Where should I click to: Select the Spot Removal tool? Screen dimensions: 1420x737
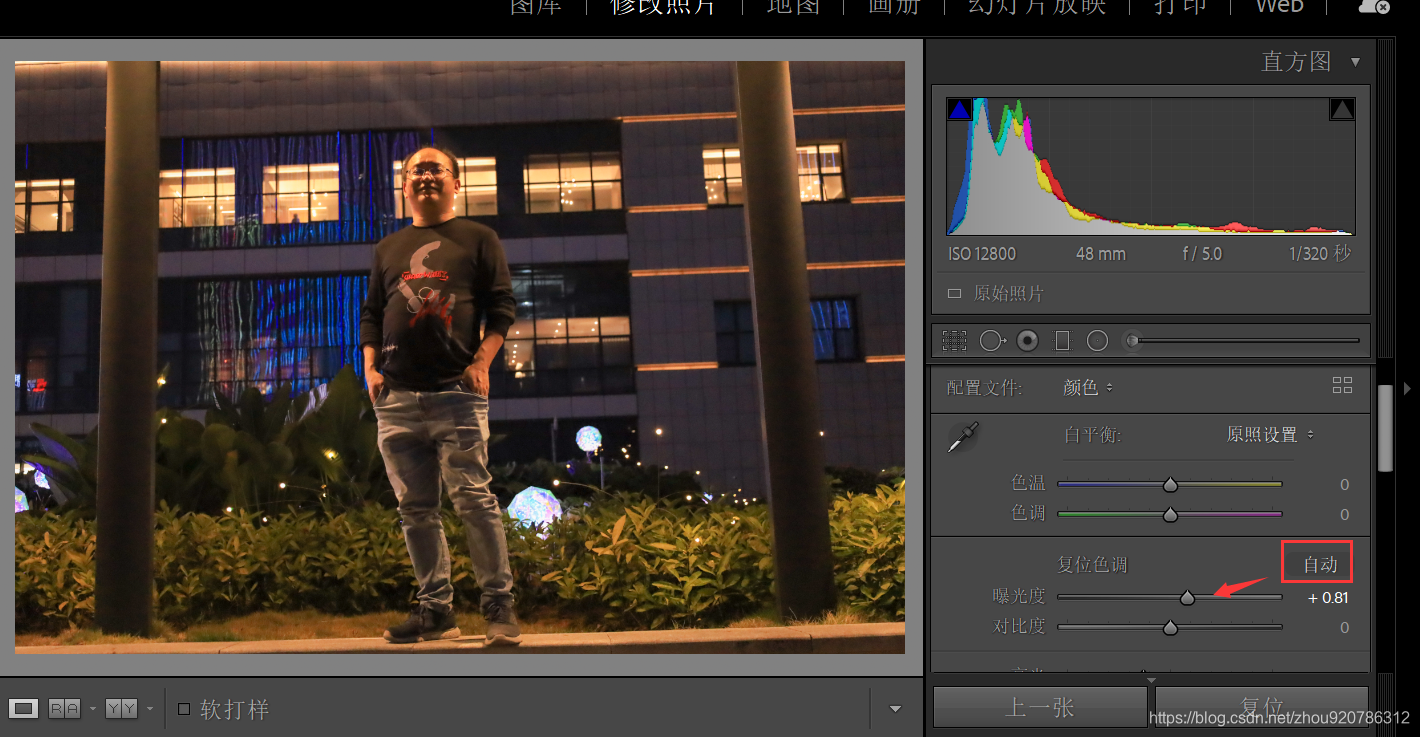click(x=991, y=341)
